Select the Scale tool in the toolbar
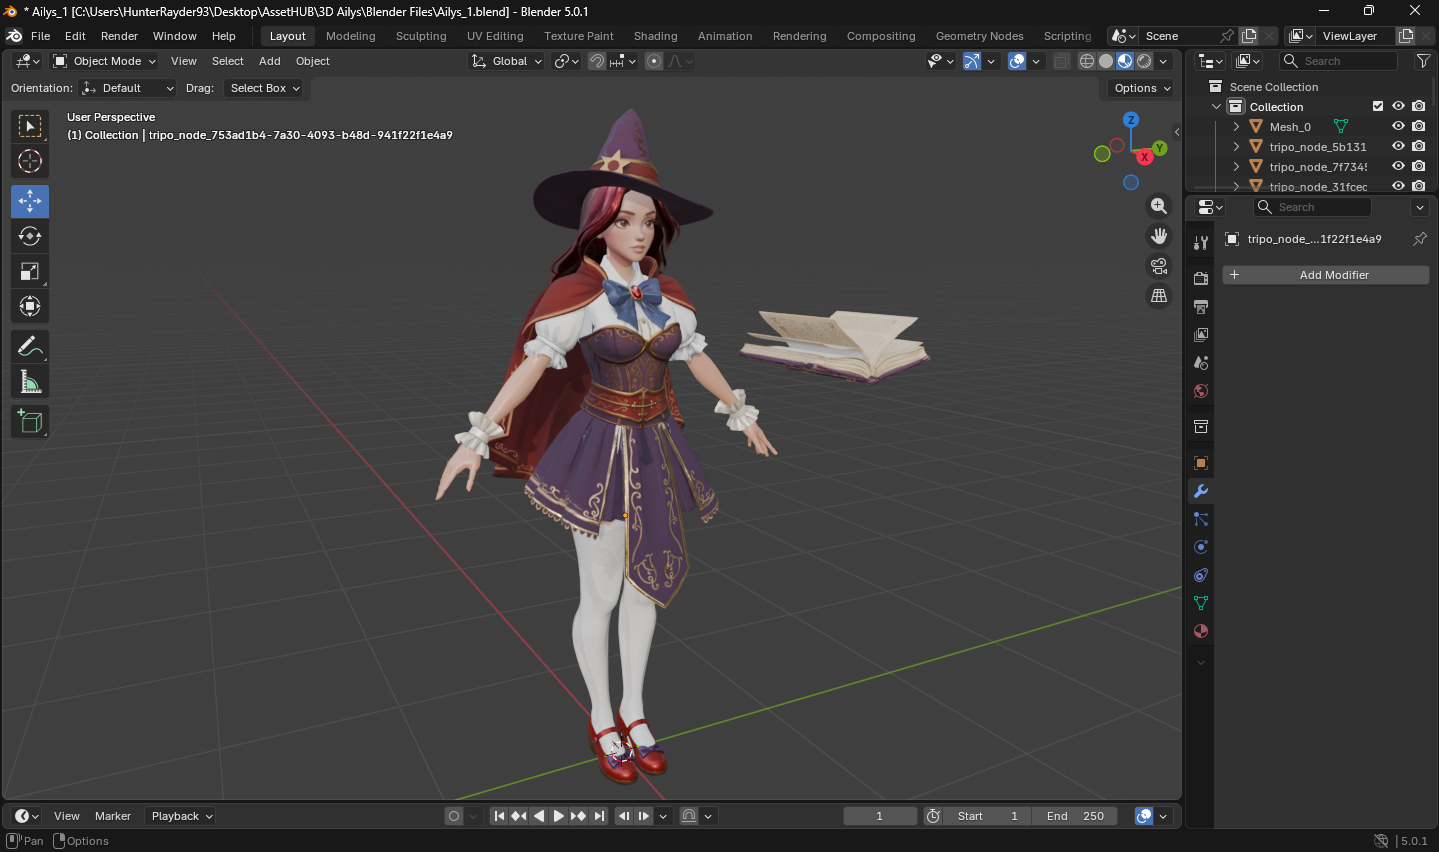The image size is (1439, 852). 30,271
